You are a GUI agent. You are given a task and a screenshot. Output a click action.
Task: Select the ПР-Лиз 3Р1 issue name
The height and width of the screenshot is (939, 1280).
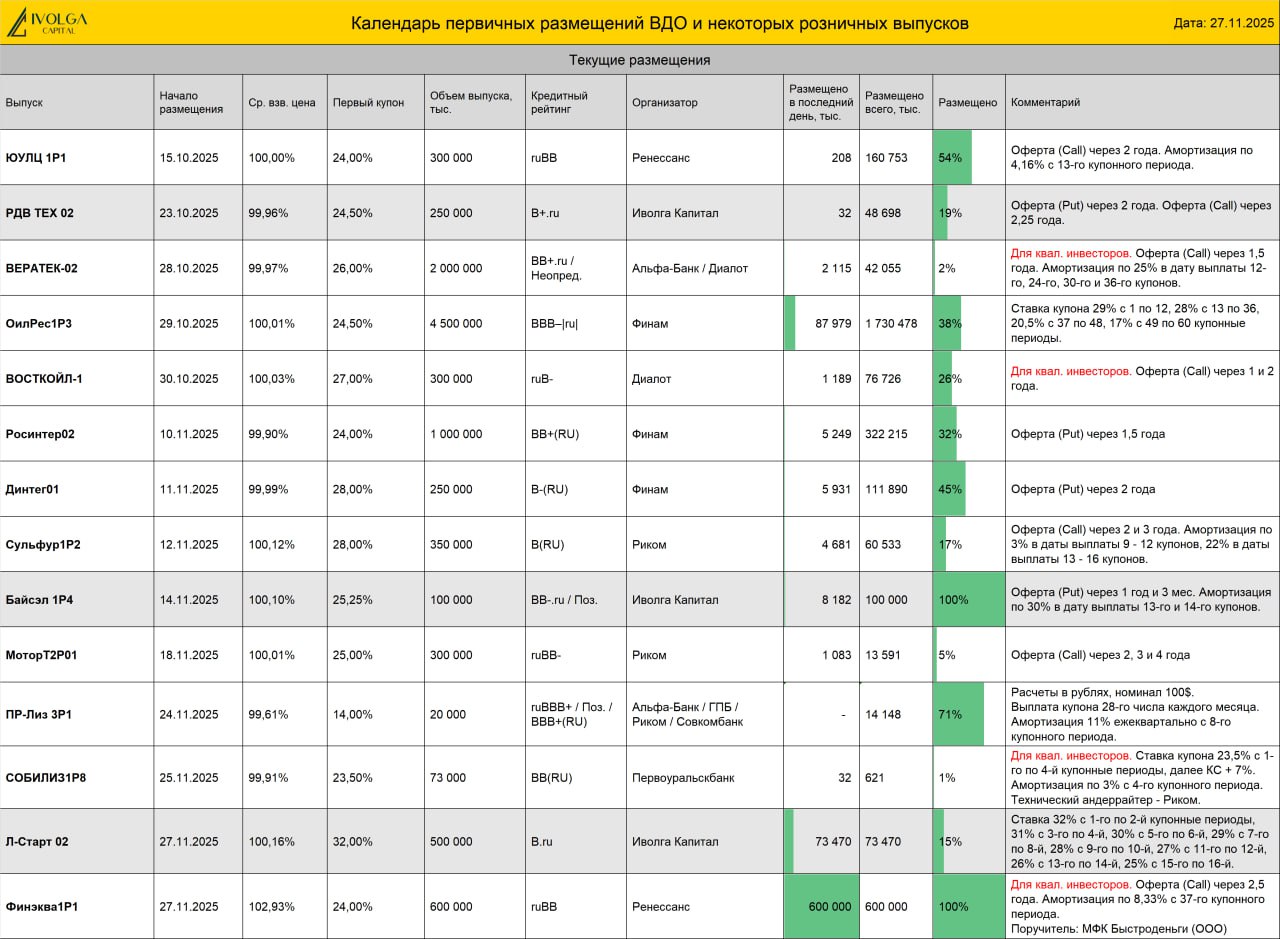point(38,714)
